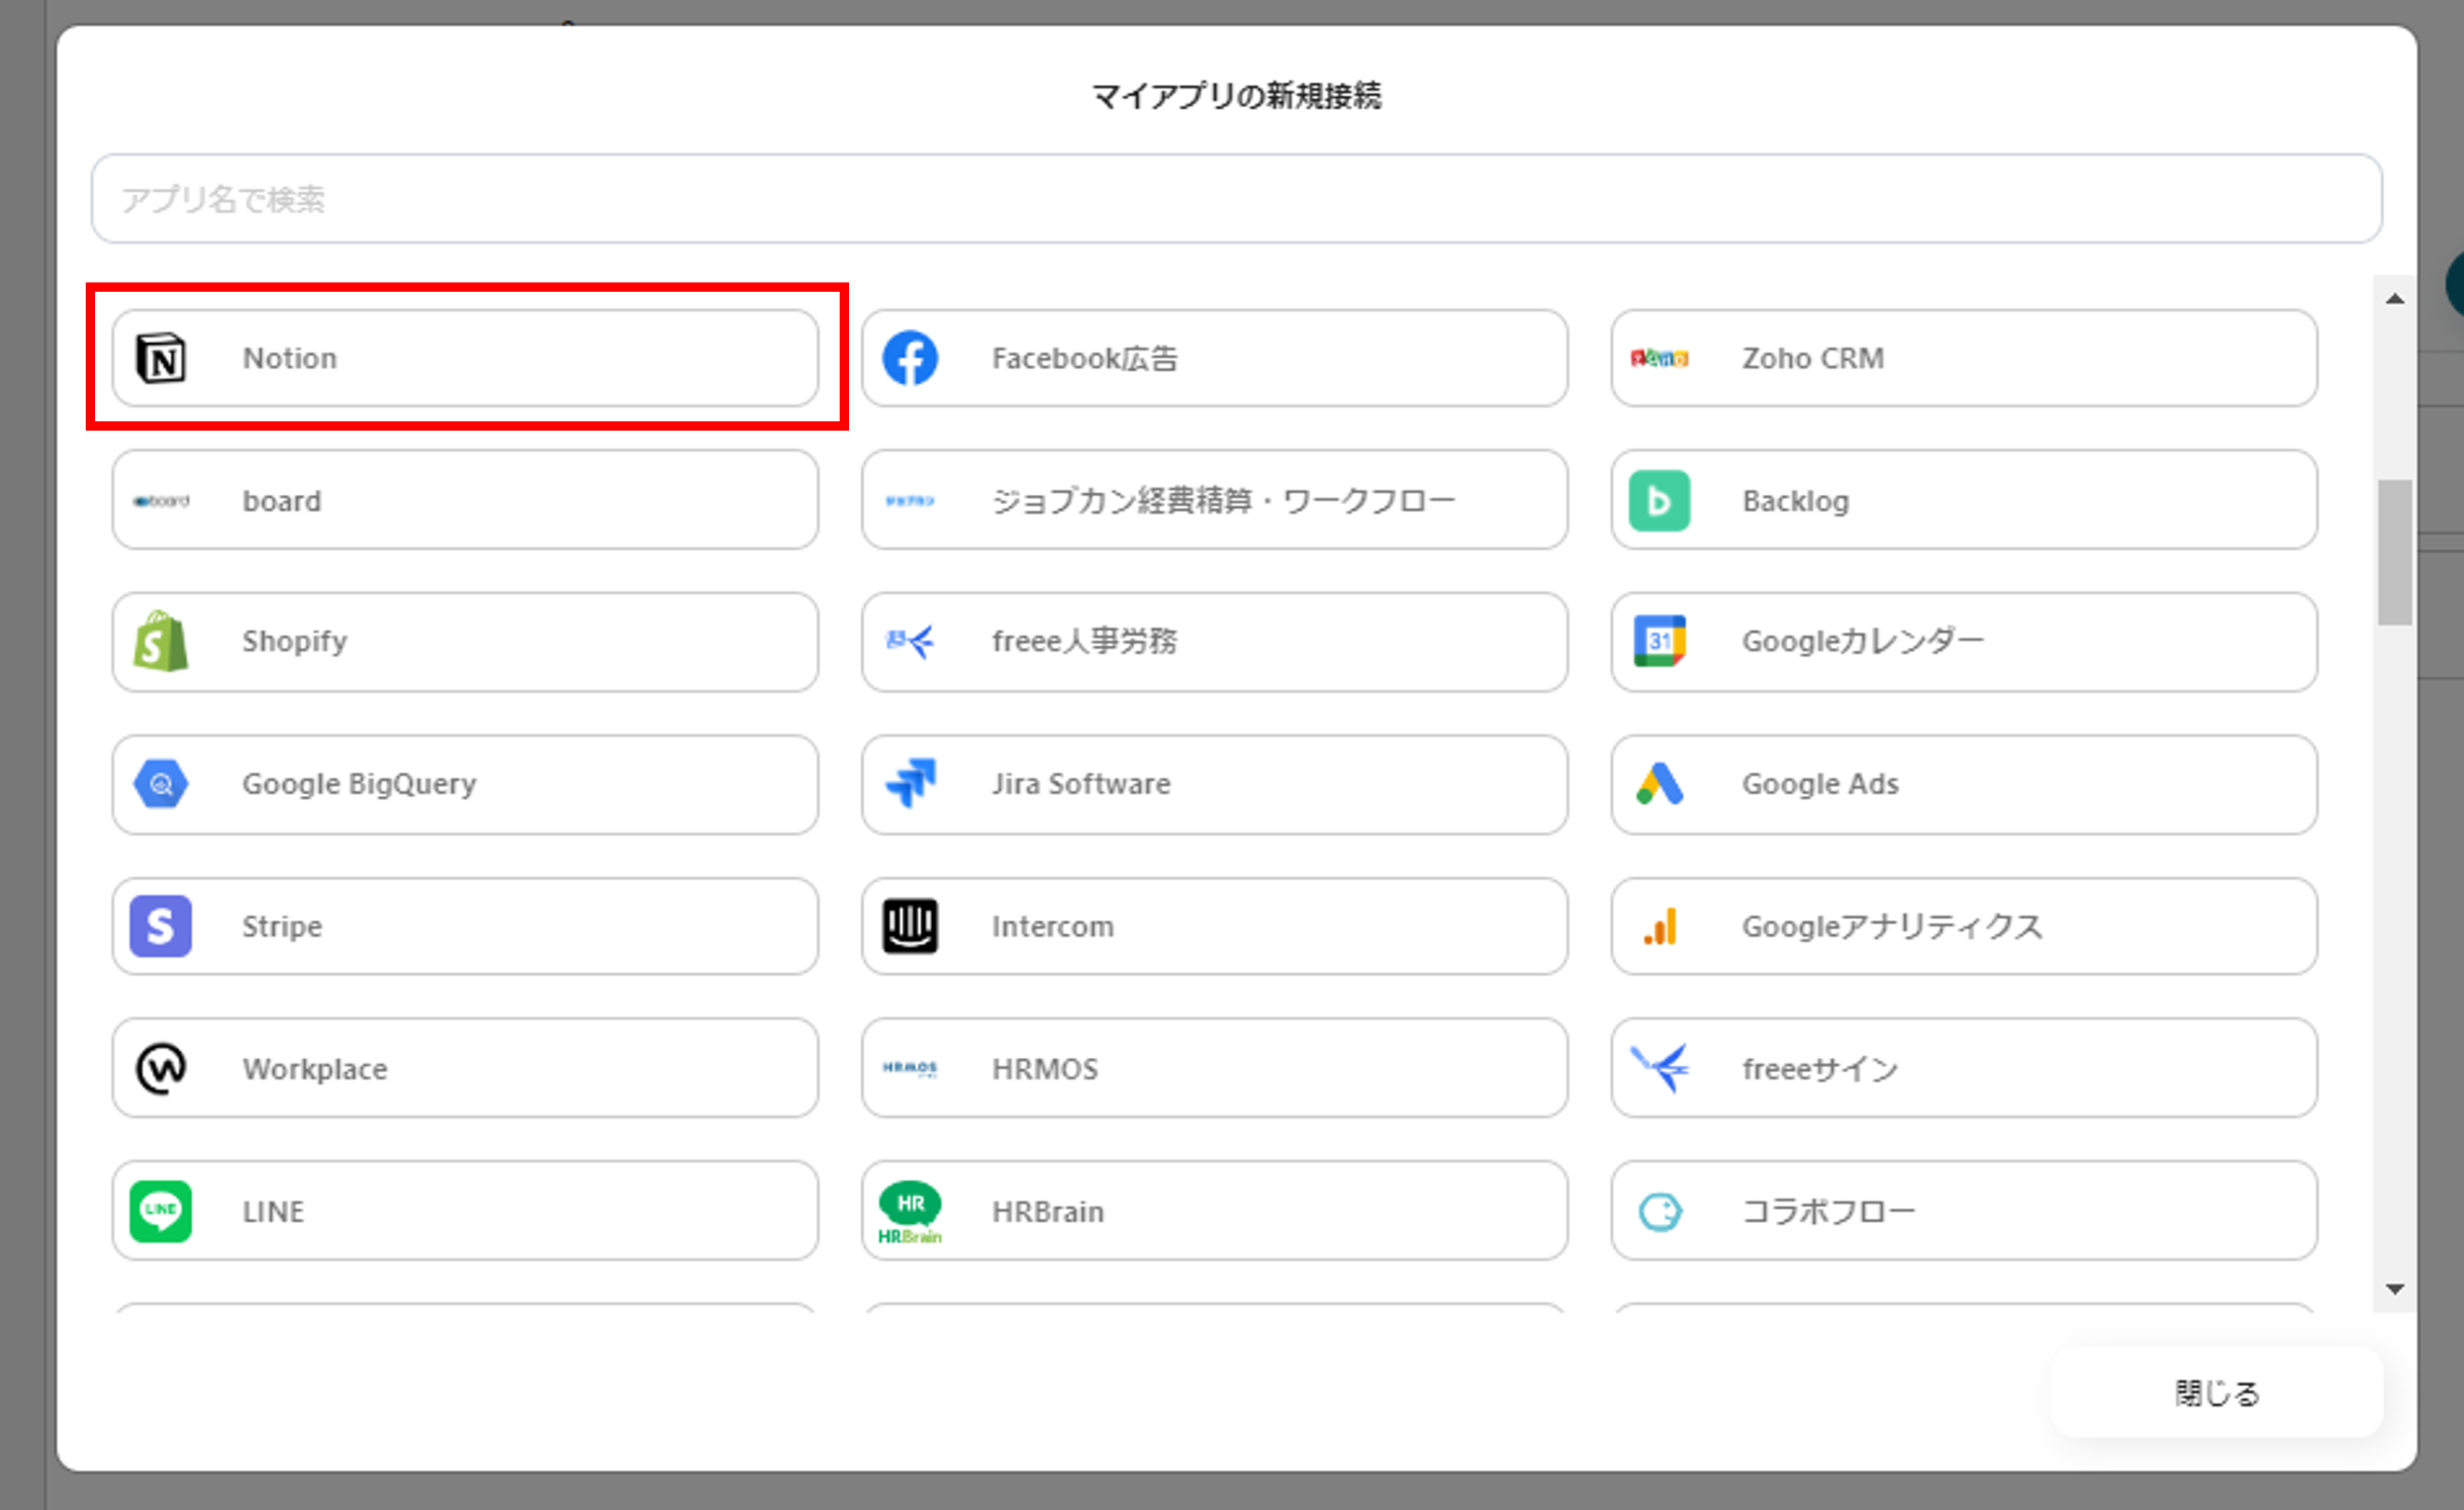Select the Google BigQuery app
Viewport: 2464px width, 1510px height.
465,784
